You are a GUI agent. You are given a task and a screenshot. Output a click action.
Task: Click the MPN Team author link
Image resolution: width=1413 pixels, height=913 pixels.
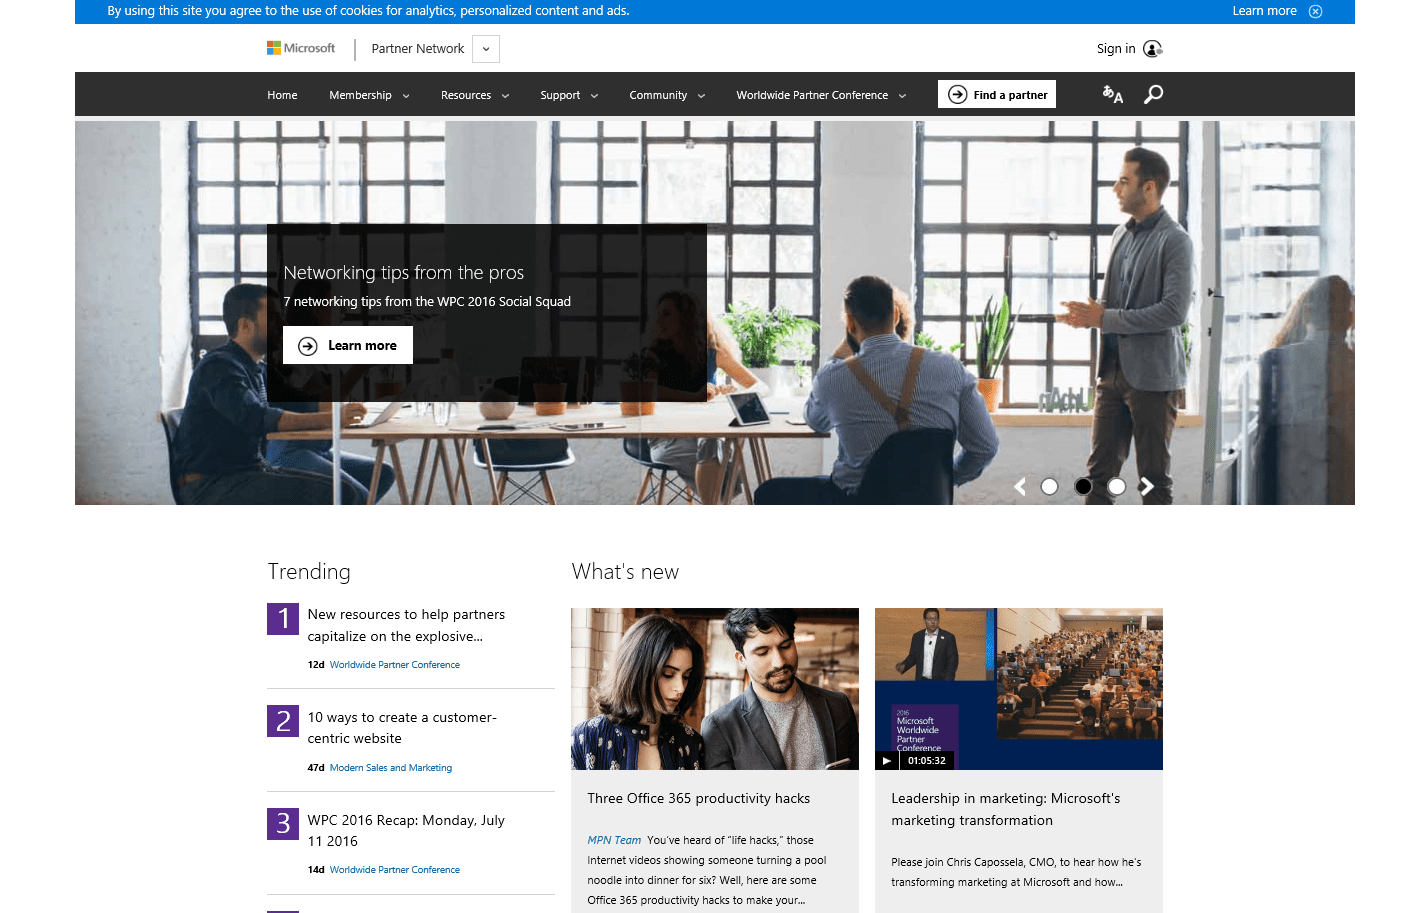point(614,840)
